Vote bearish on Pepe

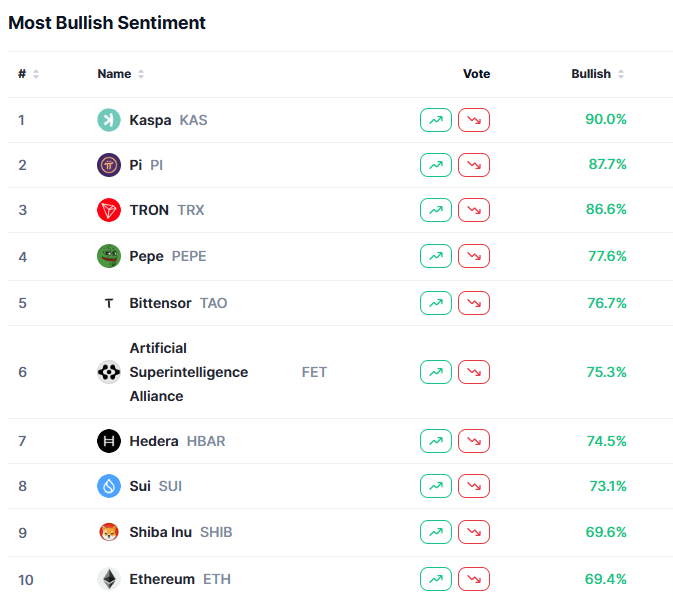(474, 257)
